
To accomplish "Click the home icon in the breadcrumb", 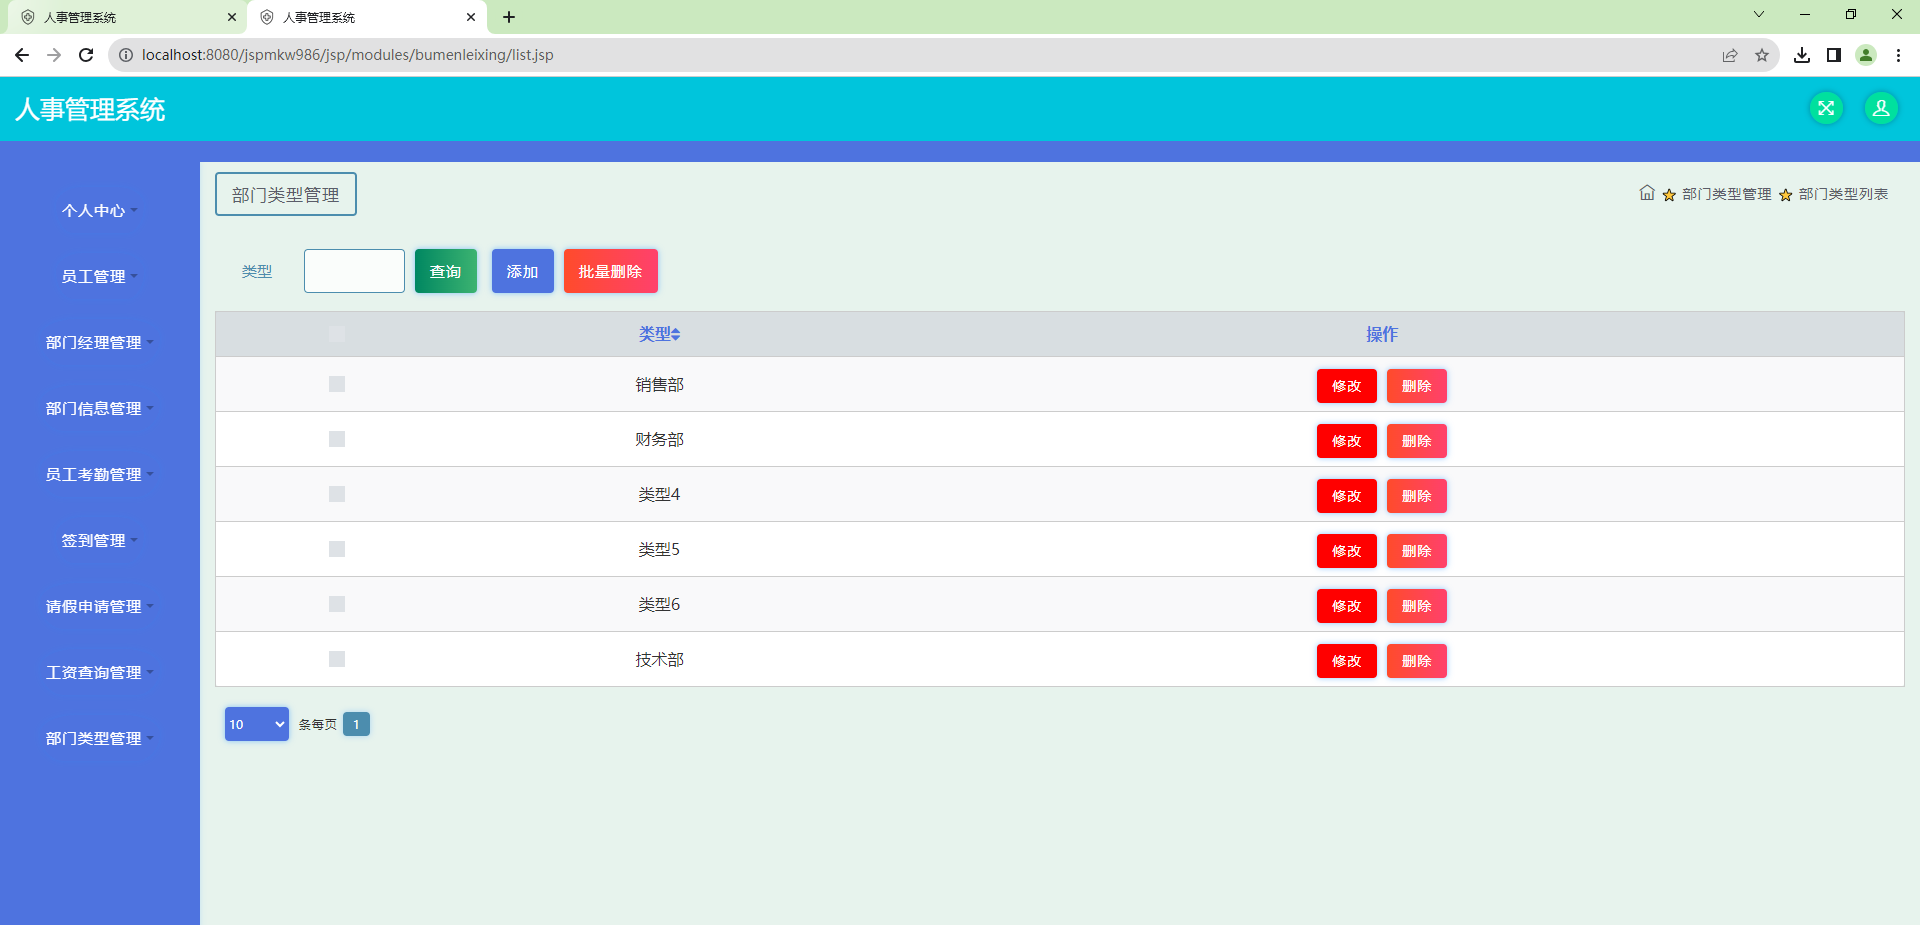I will tap(1647, 193).
